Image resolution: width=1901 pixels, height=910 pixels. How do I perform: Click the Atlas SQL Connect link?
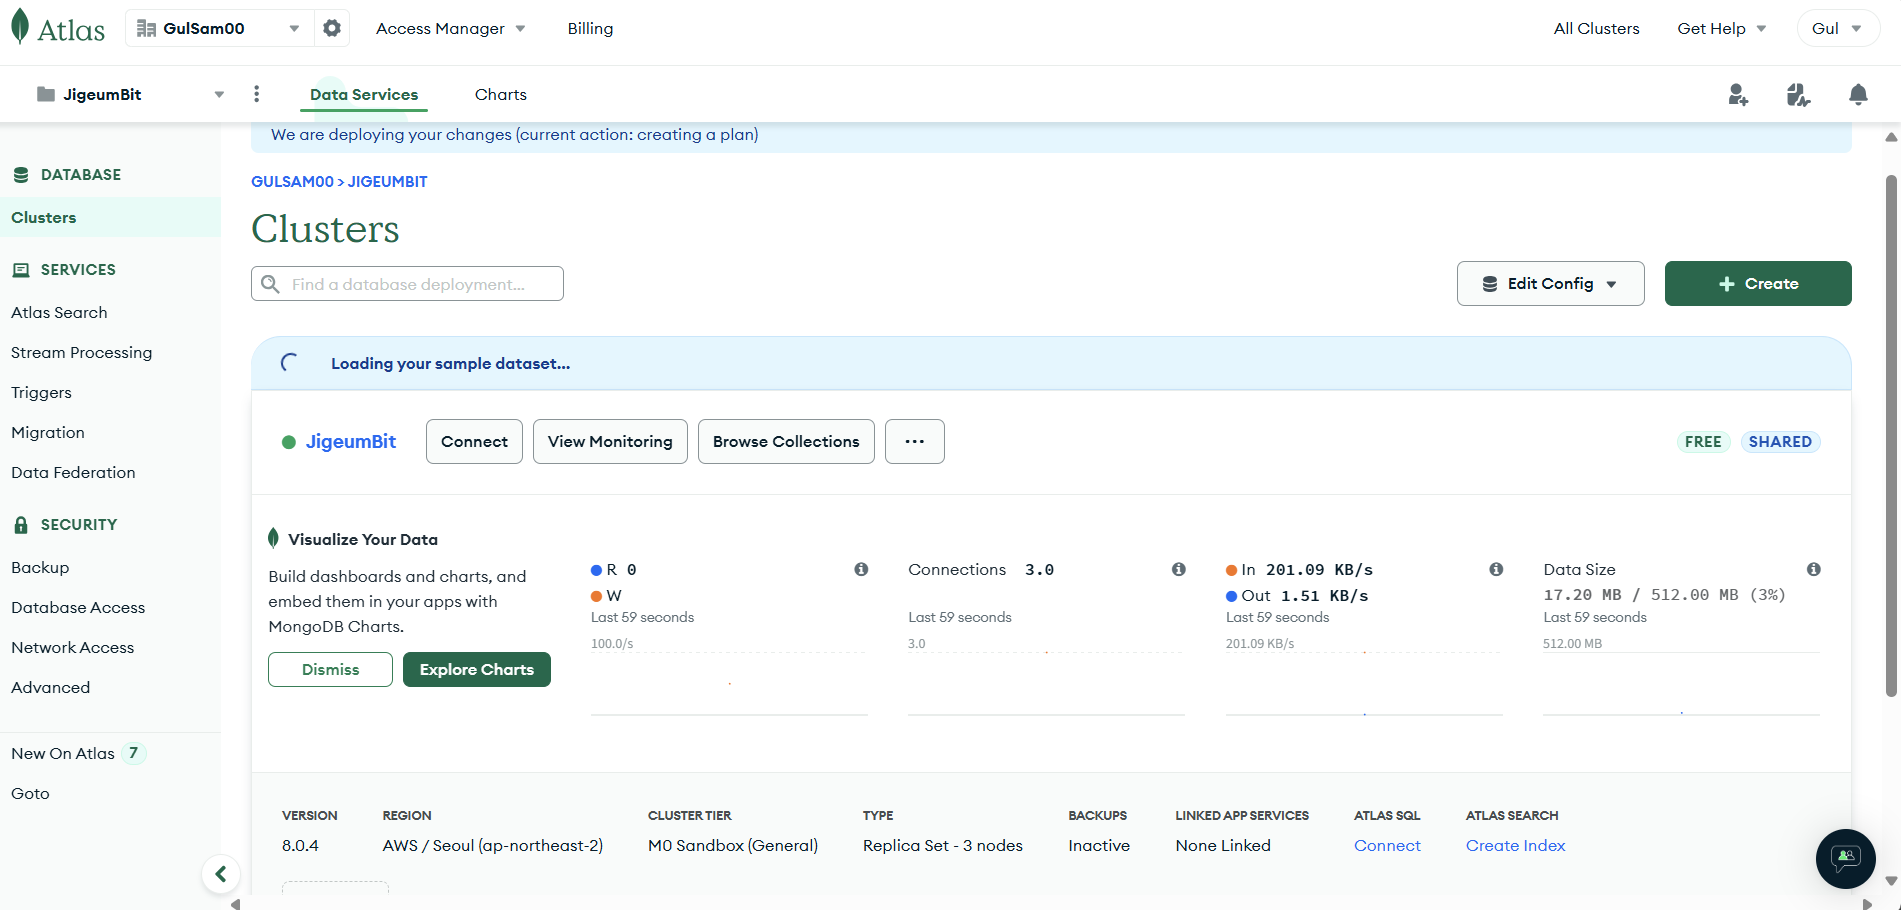(x=1387, y=845)
